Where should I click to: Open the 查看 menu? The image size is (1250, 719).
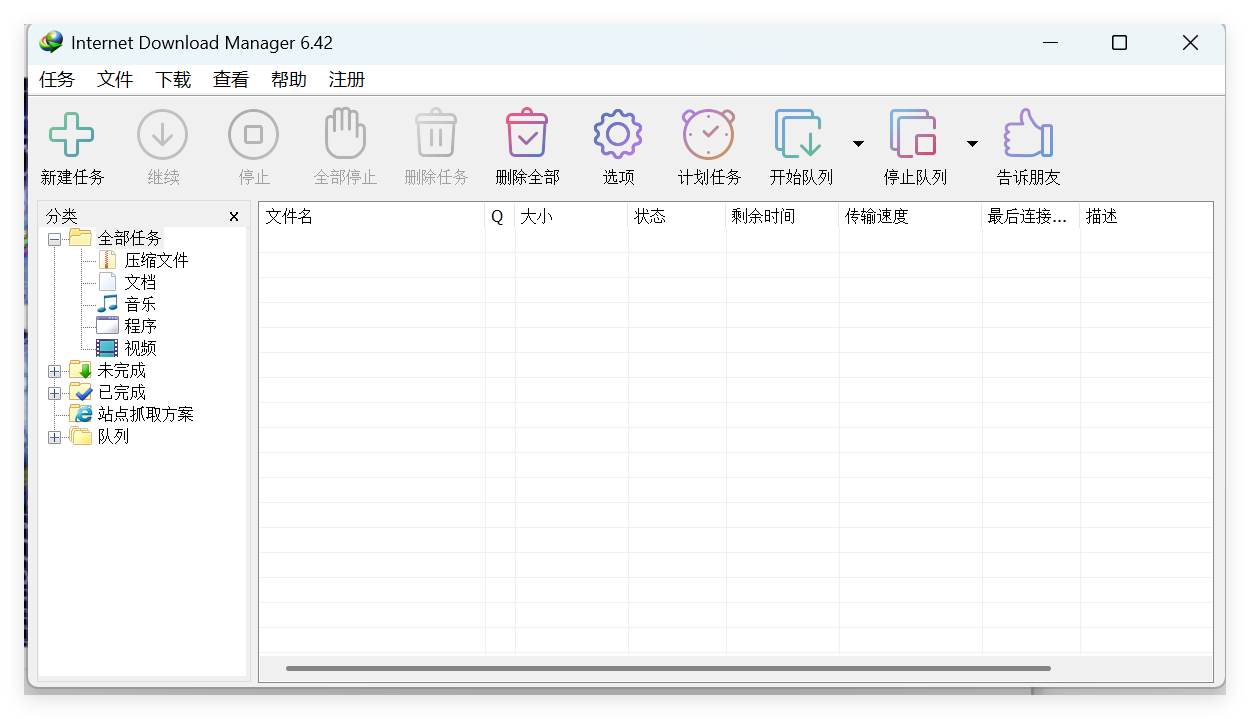coord(231,80)
